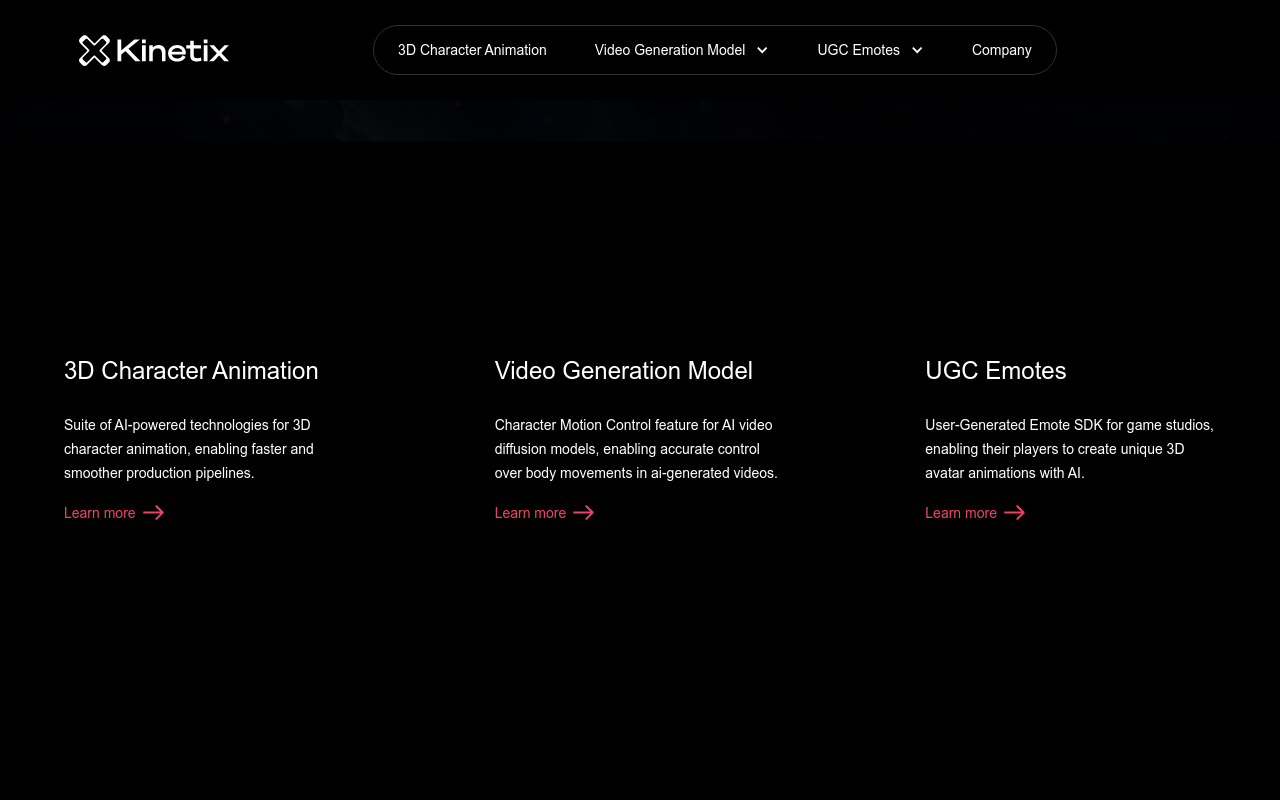Open 3D Character Animation in the navigation bar
1280x800 pixels.
(472, 50)
